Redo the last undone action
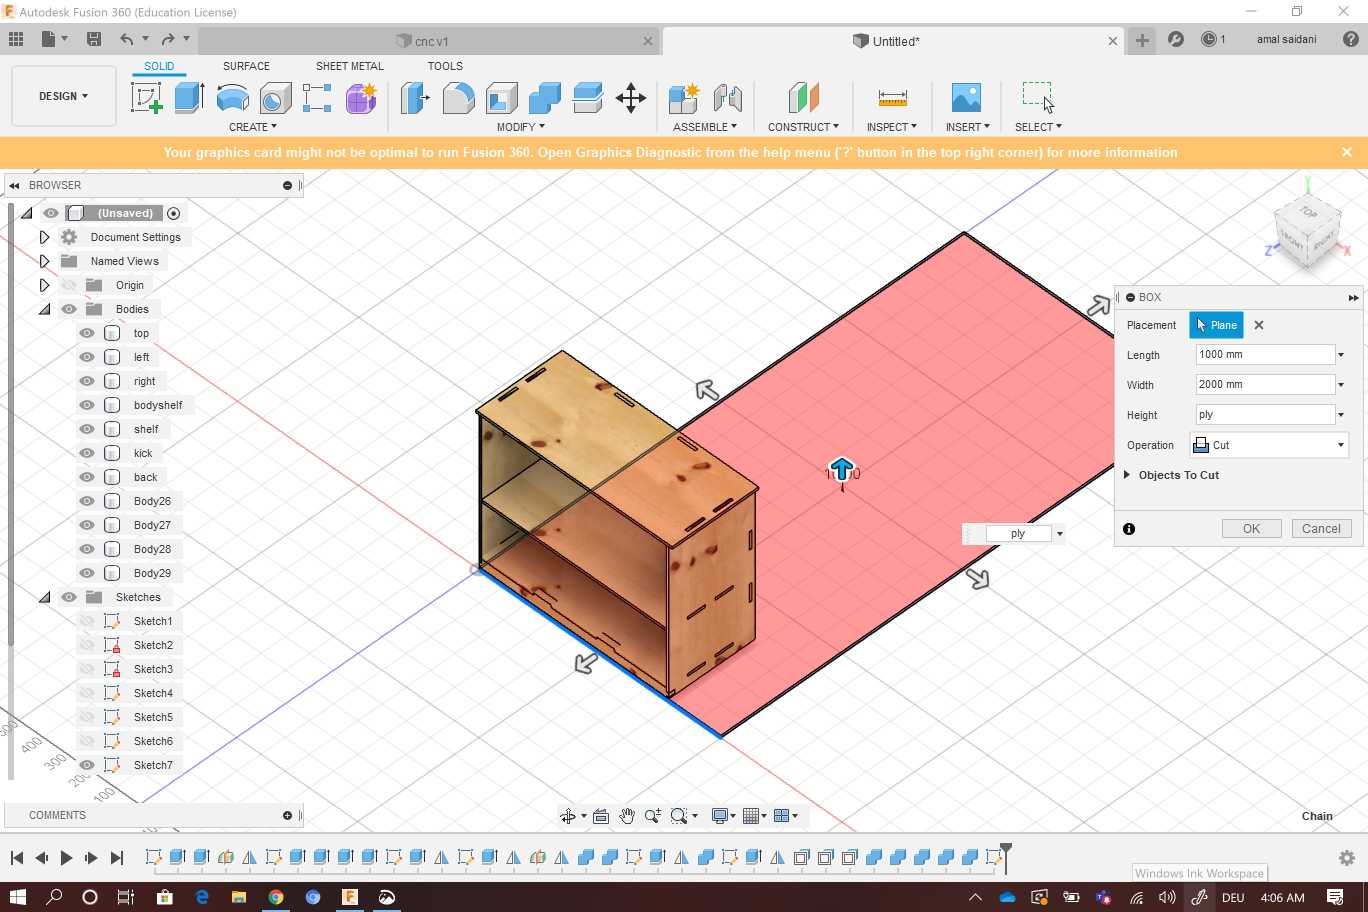 pyautogui.click(x=168, y=39)
